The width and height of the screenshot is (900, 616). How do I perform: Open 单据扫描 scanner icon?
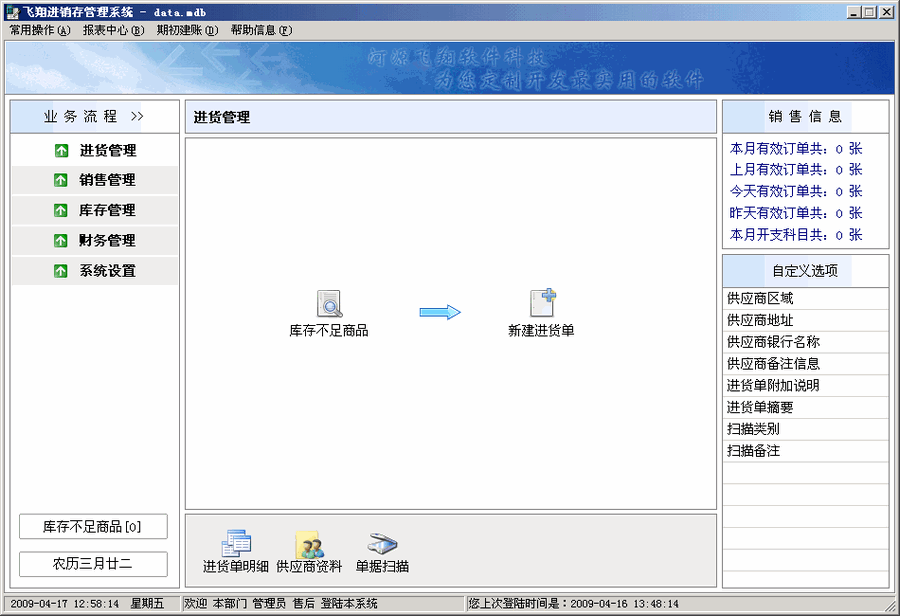pos(382,545)
